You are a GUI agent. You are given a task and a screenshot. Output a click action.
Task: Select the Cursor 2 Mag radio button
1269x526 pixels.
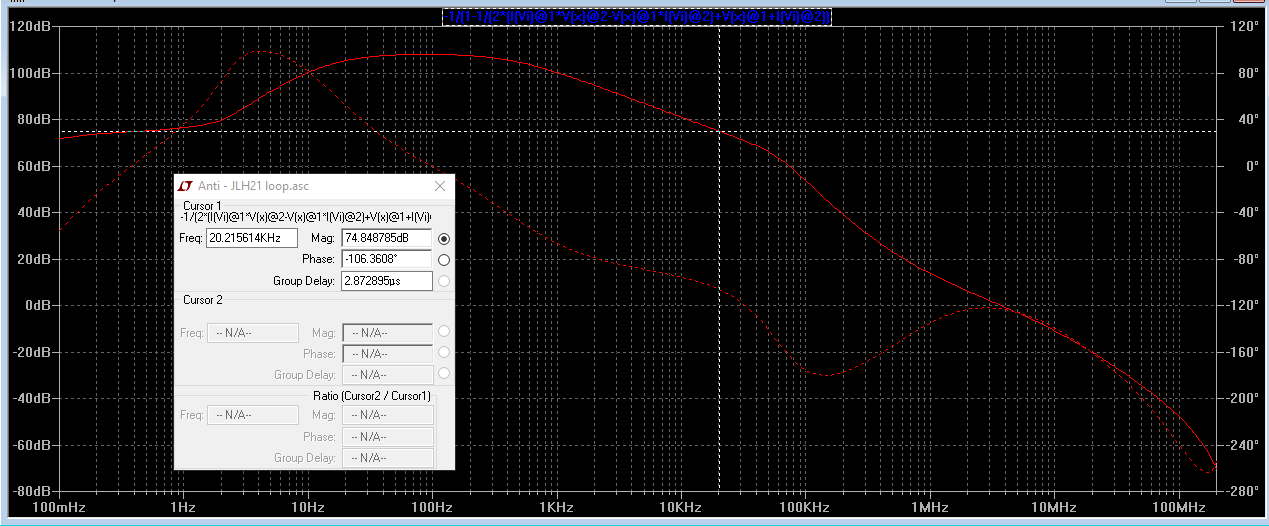[444, 332]
